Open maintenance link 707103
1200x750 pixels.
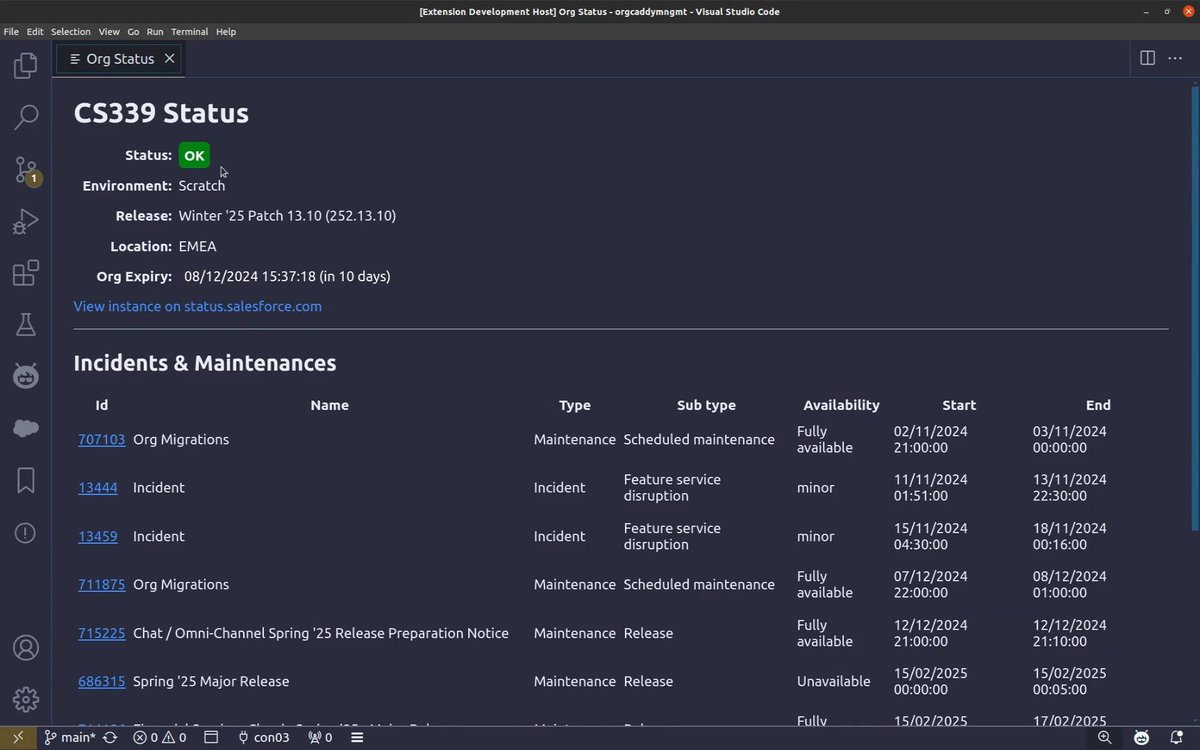click(x=102, y=439)
